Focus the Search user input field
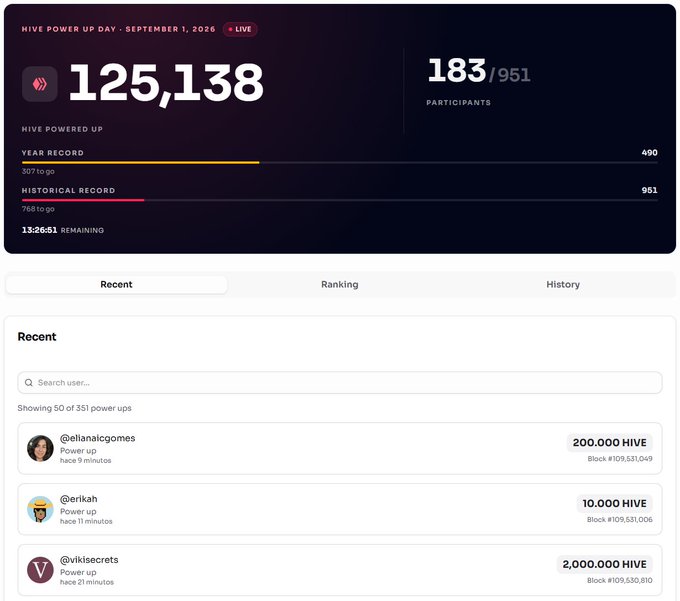Screen dimensions: 680x601 pyautogui.click(x=340, y=382)
